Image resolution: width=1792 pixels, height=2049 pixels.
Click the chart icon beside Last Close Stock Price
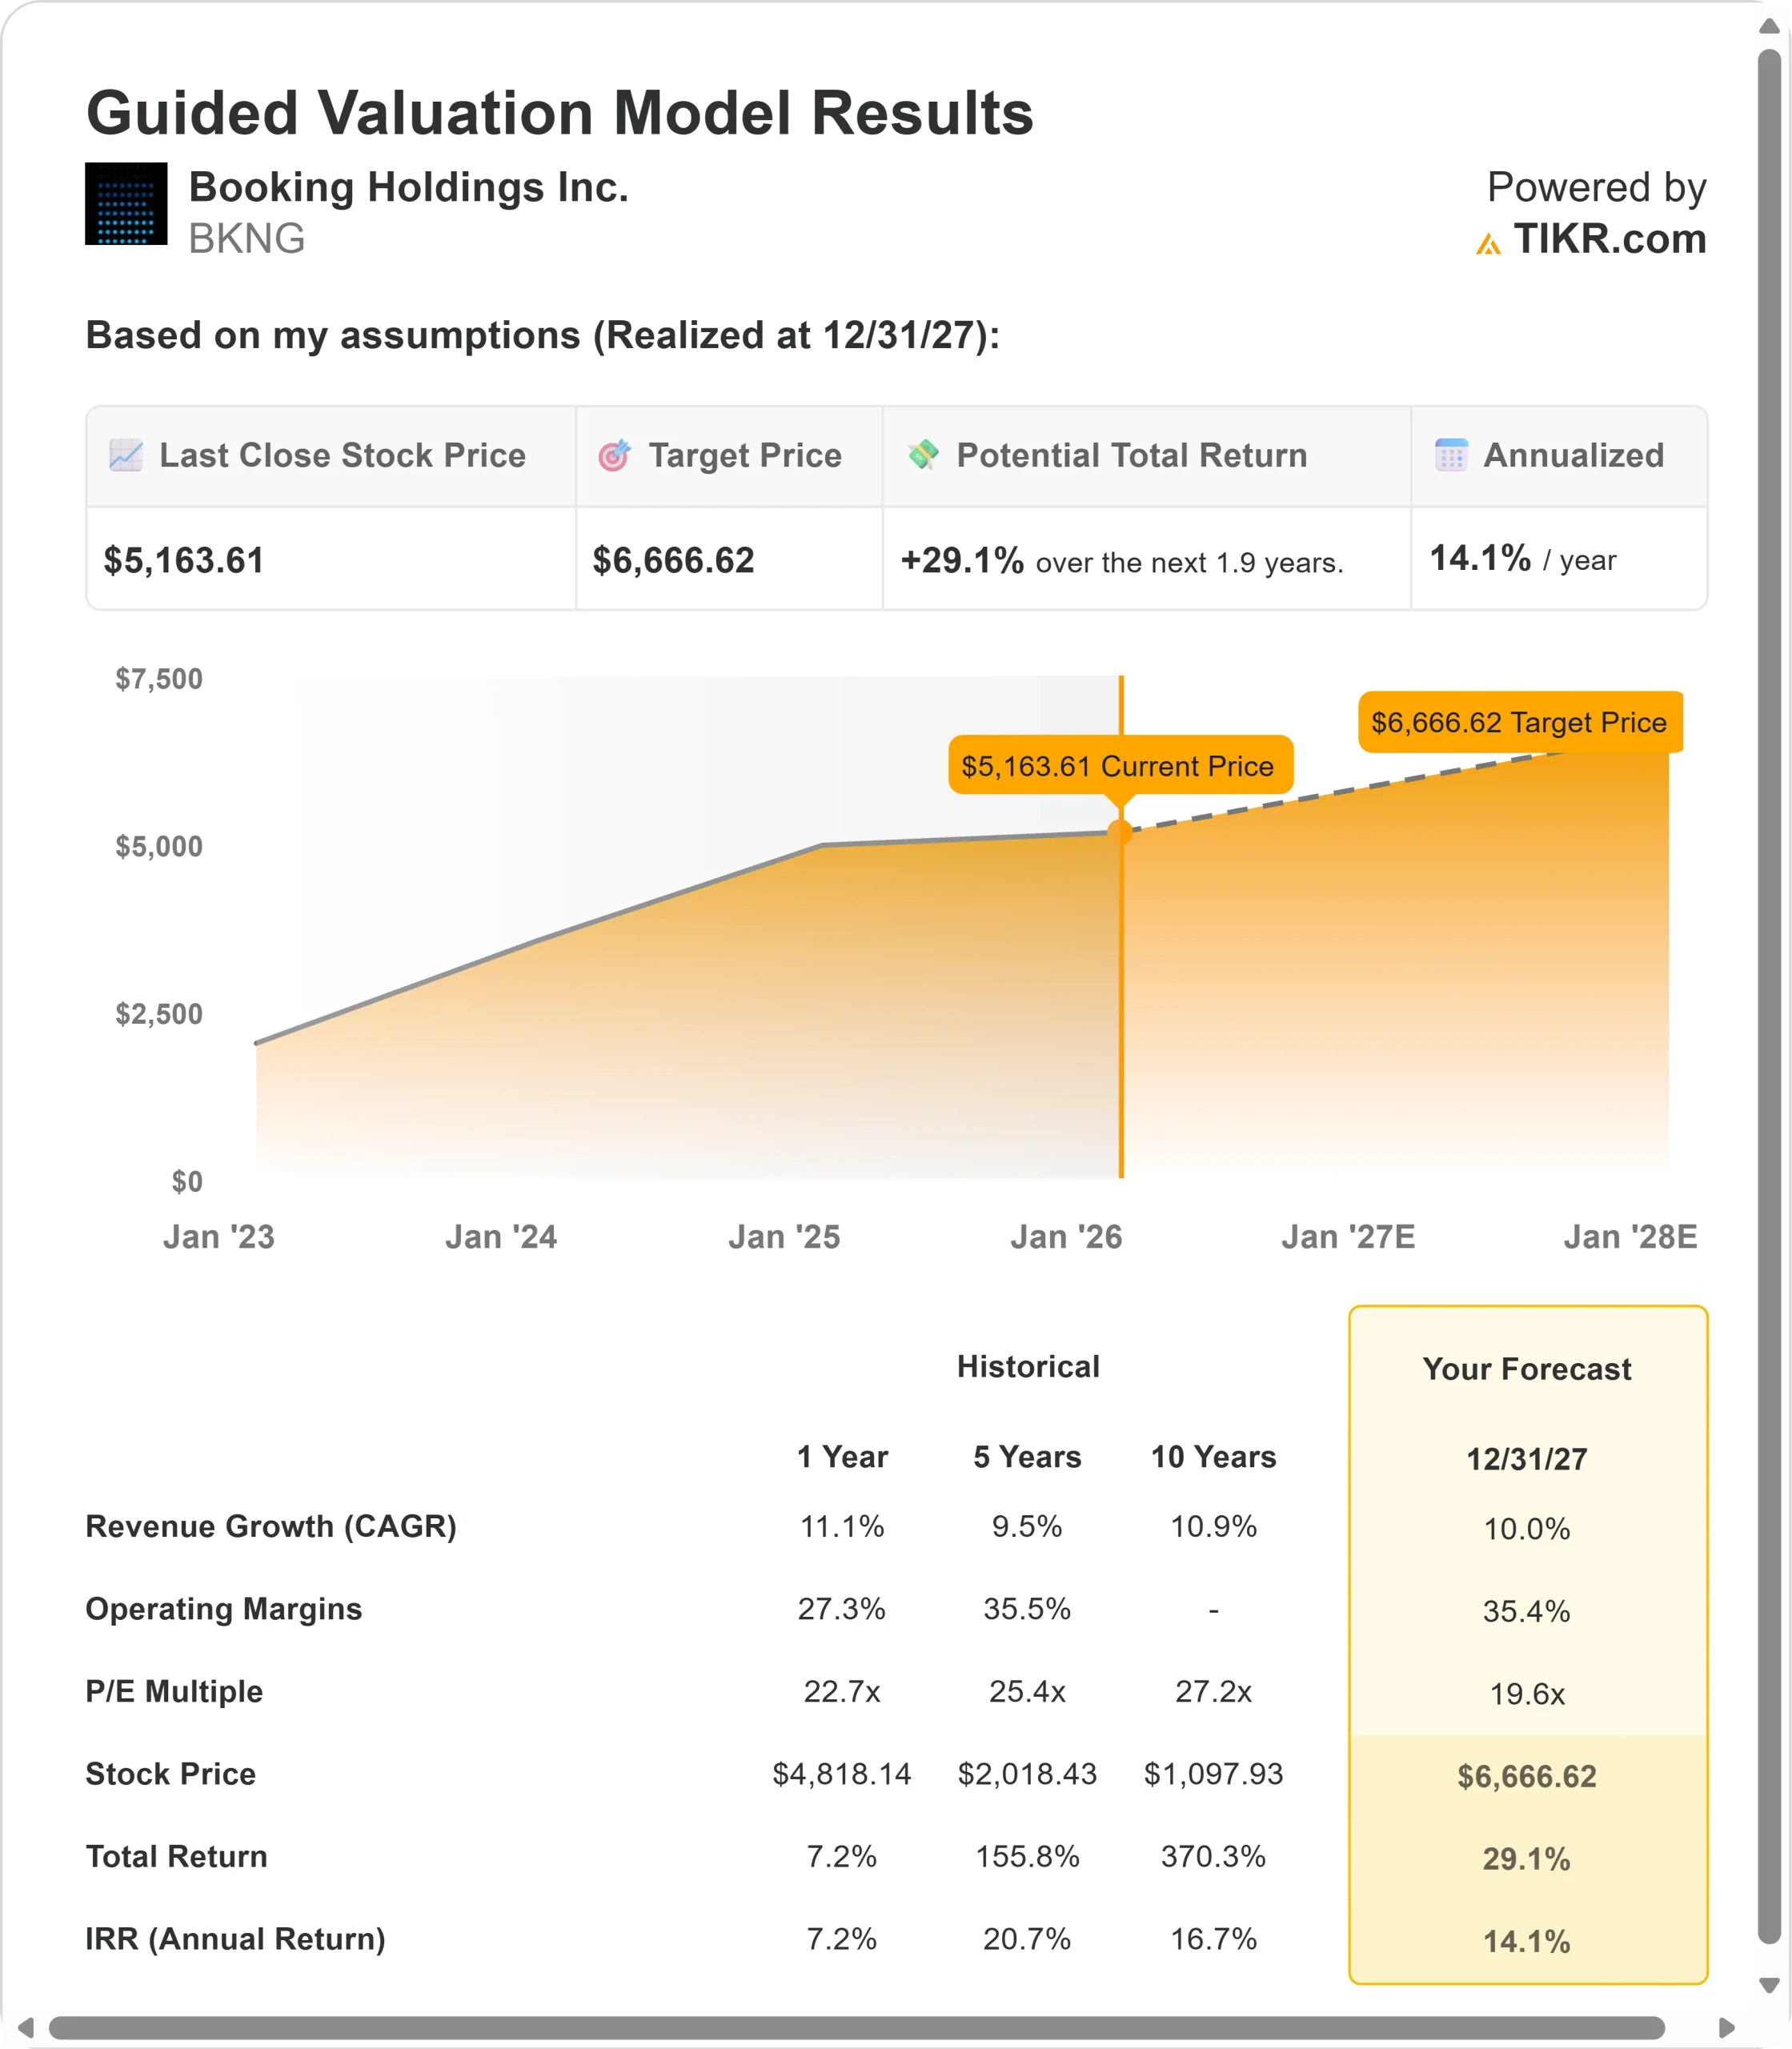[126, 455]
